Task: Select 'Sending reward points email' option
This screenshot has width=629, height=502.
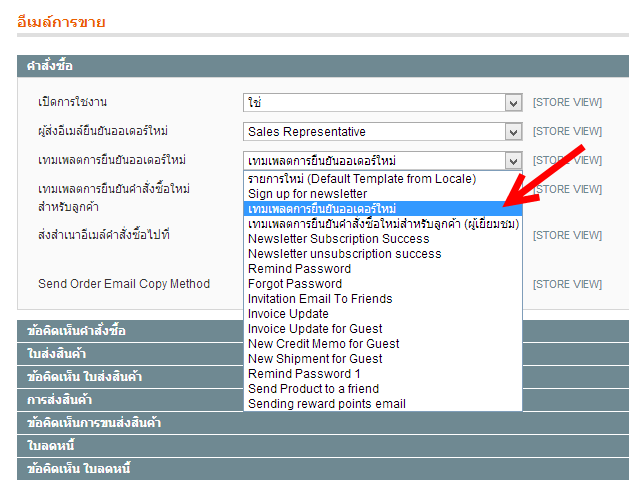Action: pos(327,404)
